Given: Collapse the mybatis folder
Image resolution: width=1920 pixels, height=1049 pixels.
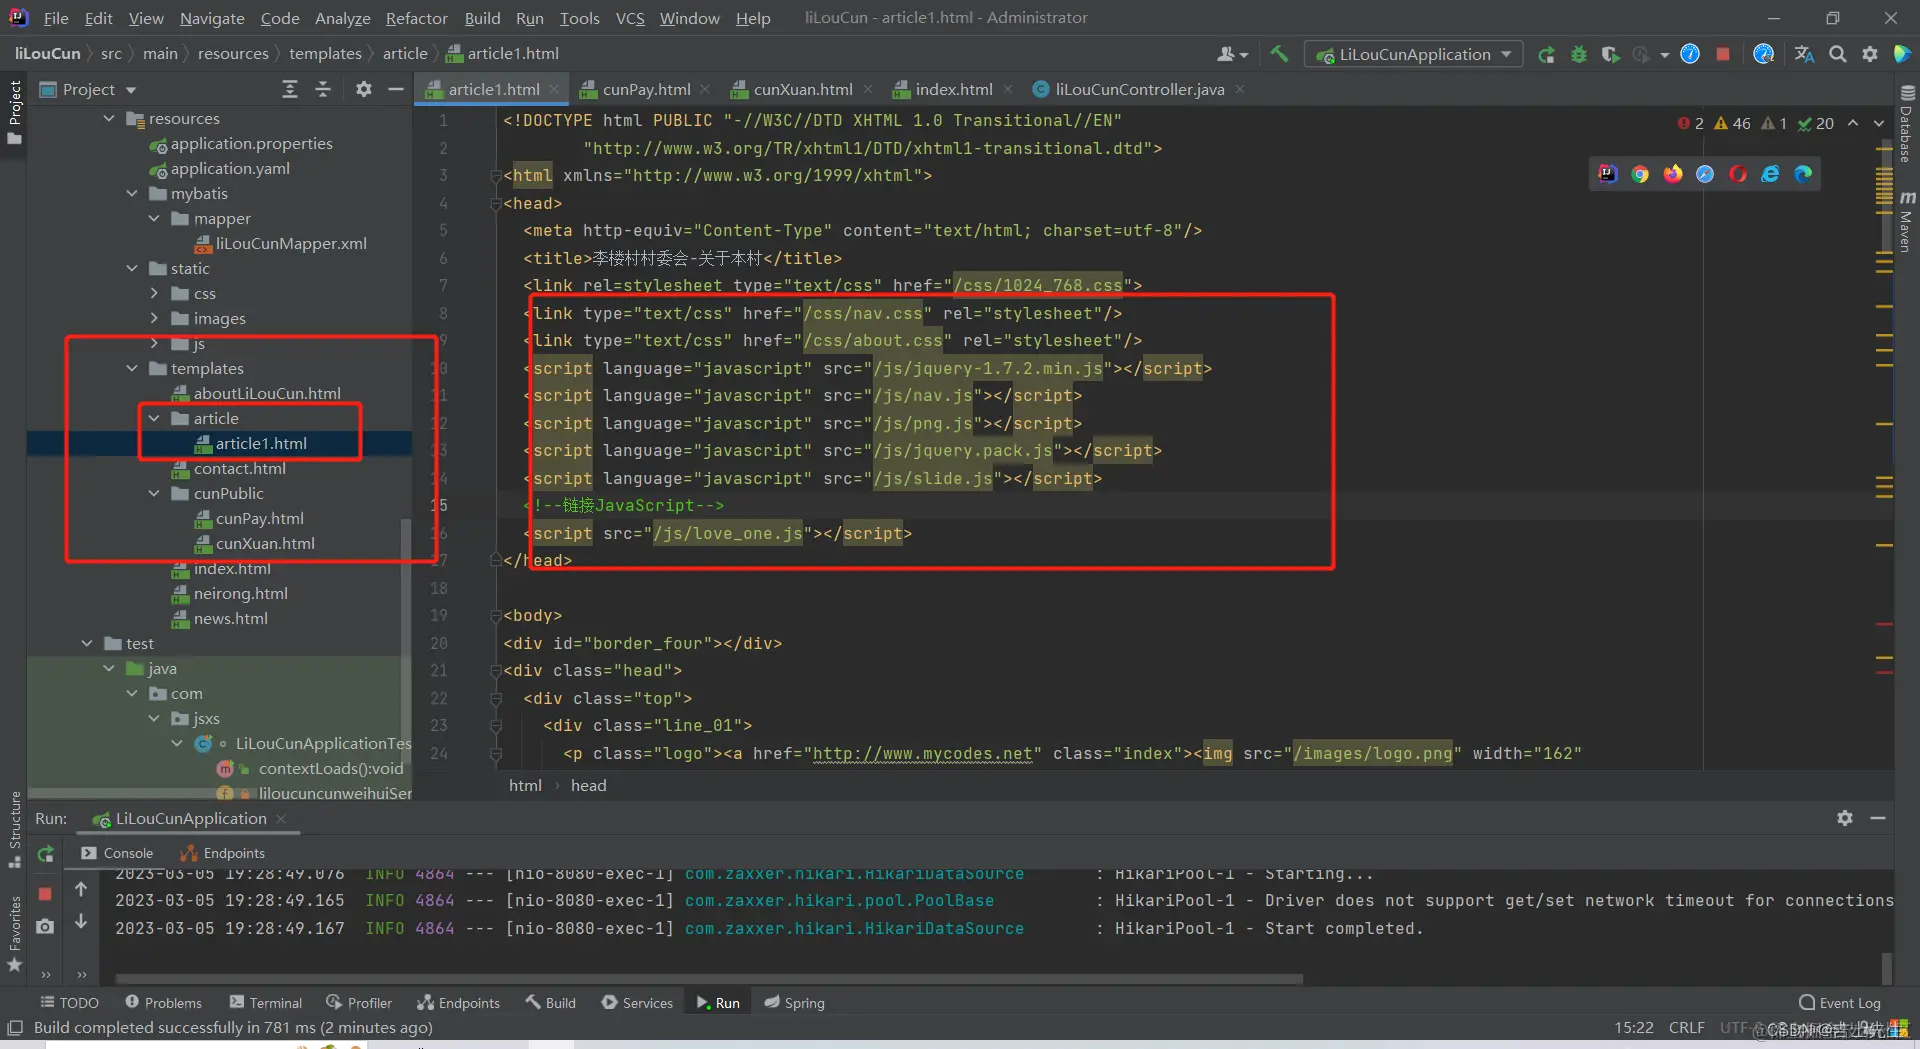Looking at the screenshot, I should click(132, 194).
